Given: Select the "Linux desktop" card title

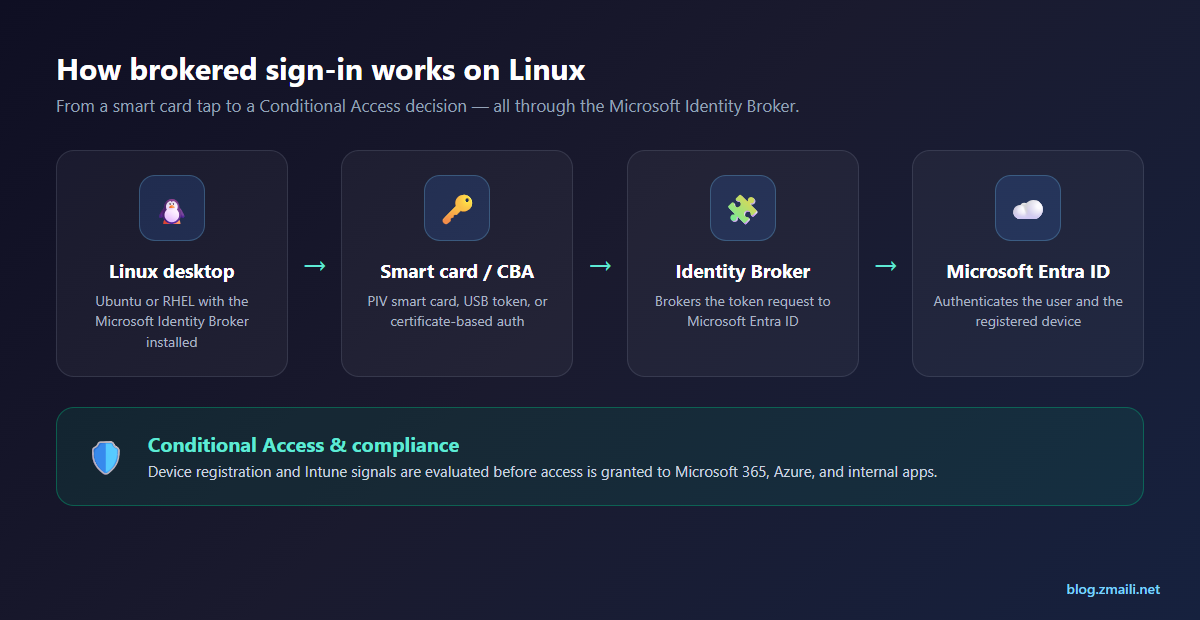Looking at the screenshot, I should [172, 271].
